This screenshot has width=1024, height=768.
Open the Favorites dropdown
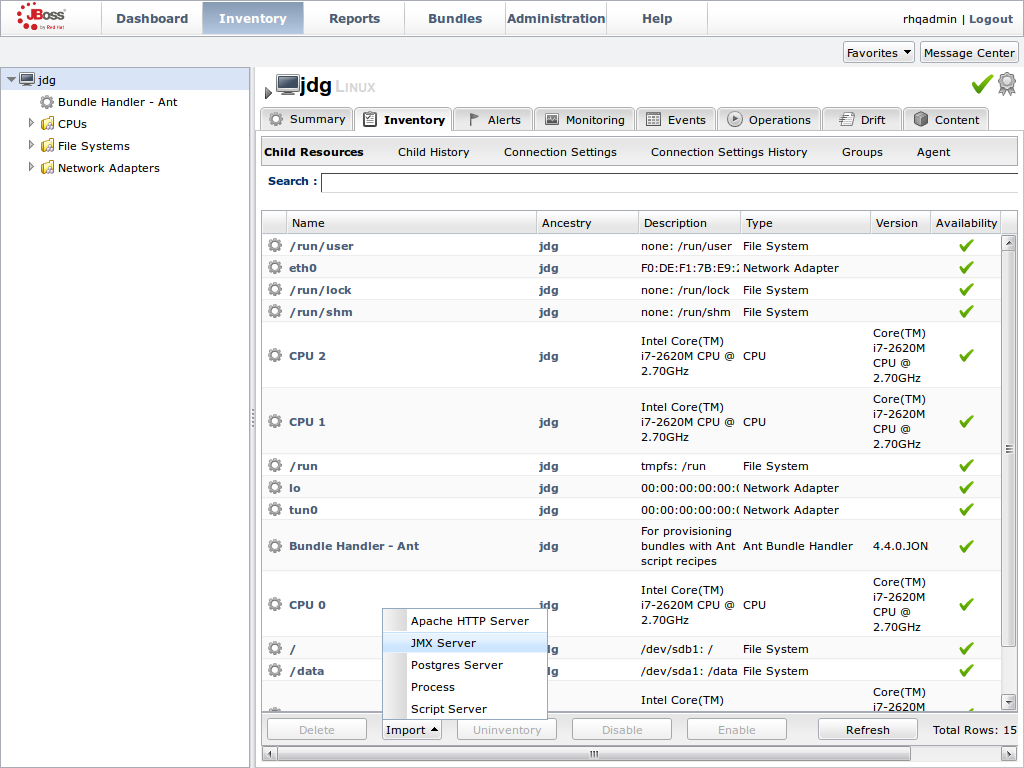point(879,53)
